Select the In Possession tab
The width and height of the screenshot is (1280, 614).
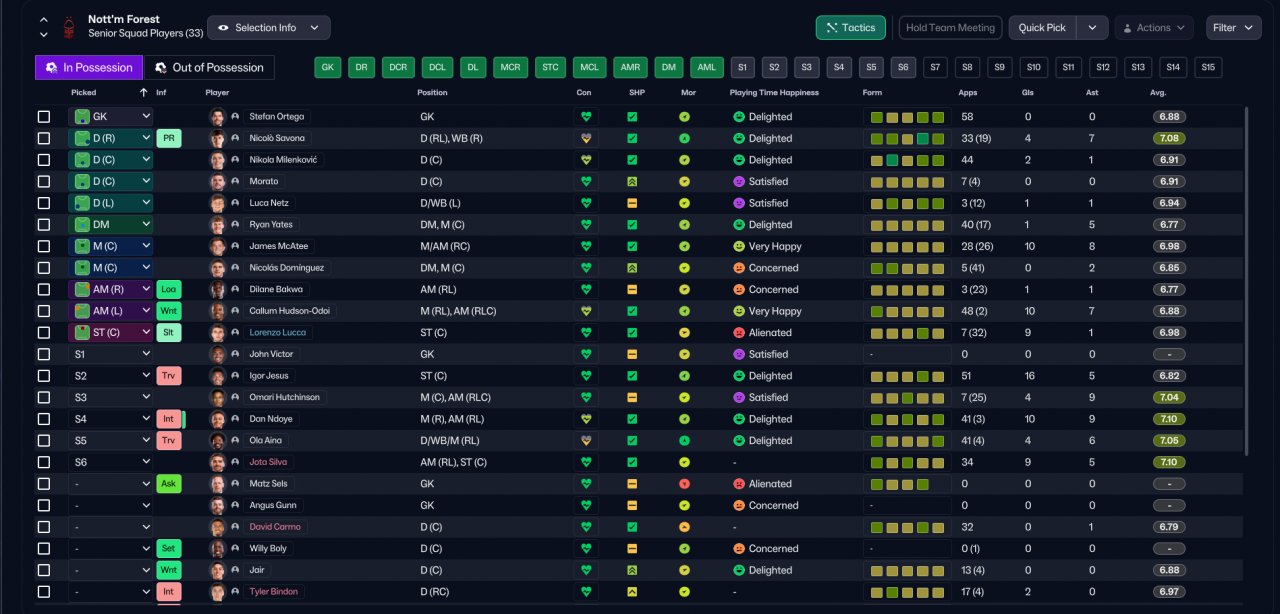coord(89,68)
